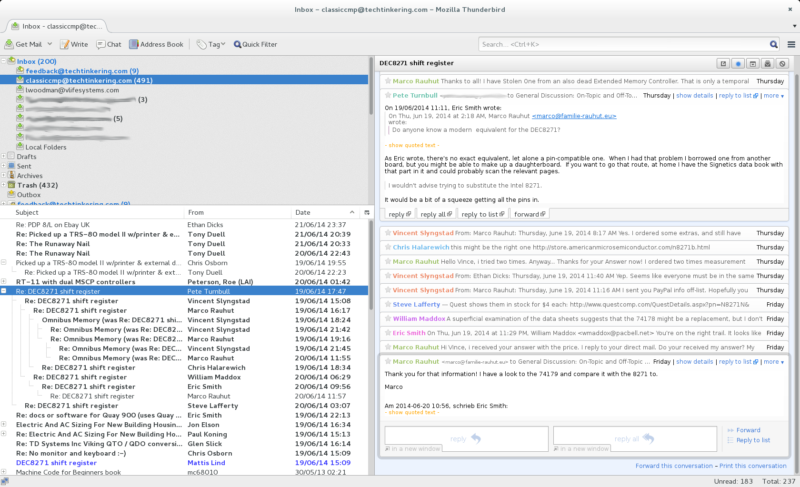The width and height of the screenshot is (800, 487).
Task: Click the delete conversation icon
Action: coord(767,63)
